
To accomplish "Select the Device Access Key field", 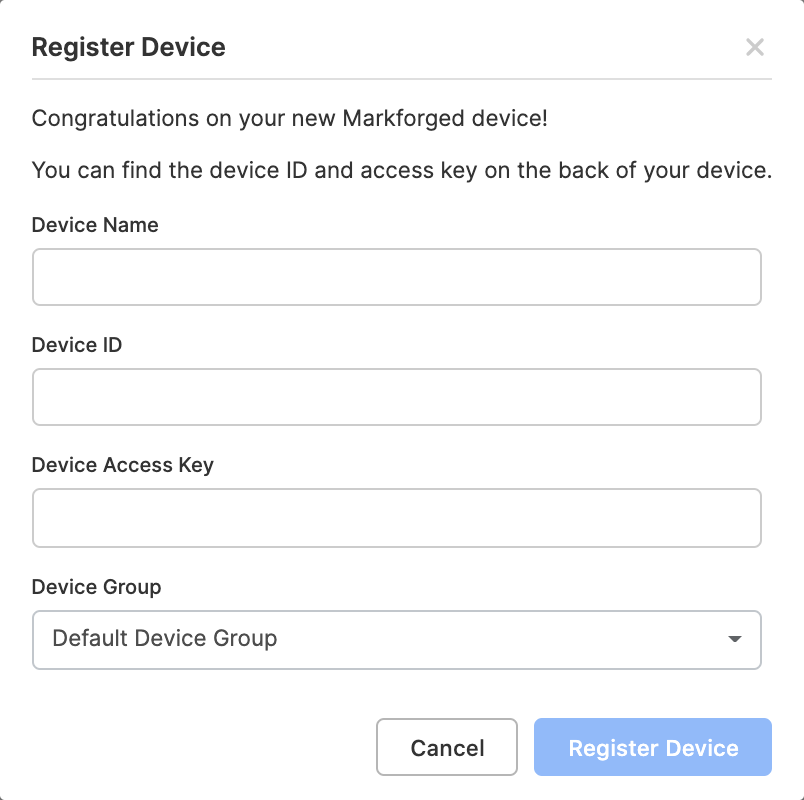I will click(397, 517).
